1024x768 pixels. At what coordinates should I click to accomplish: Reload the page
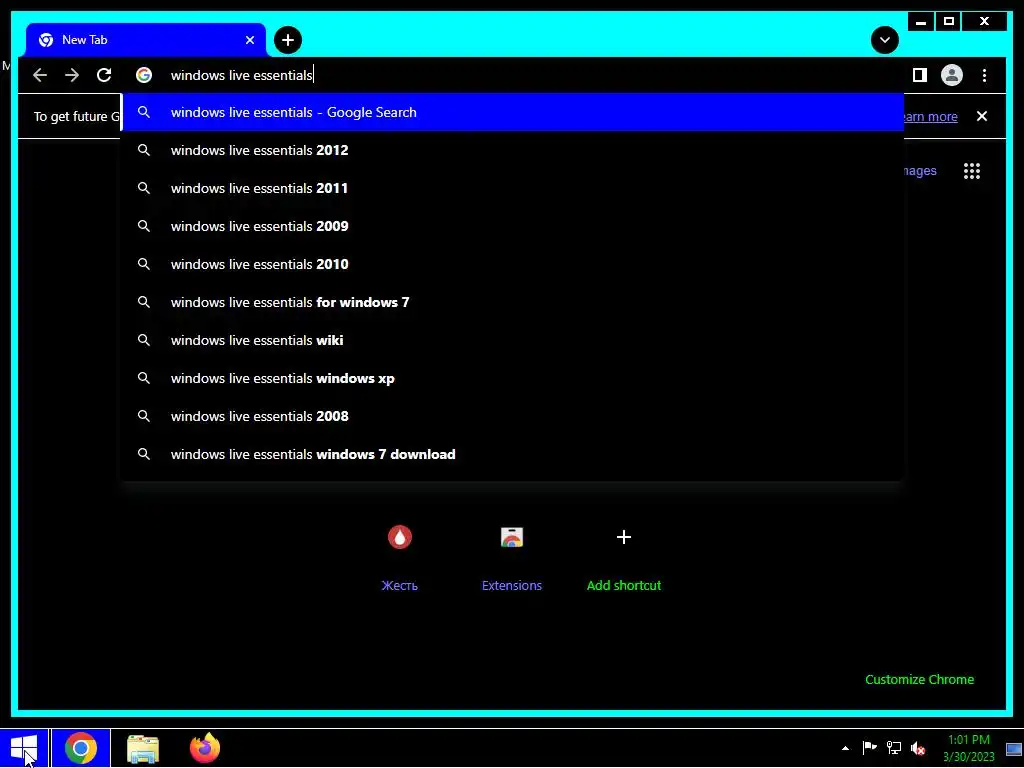point(104,75)
